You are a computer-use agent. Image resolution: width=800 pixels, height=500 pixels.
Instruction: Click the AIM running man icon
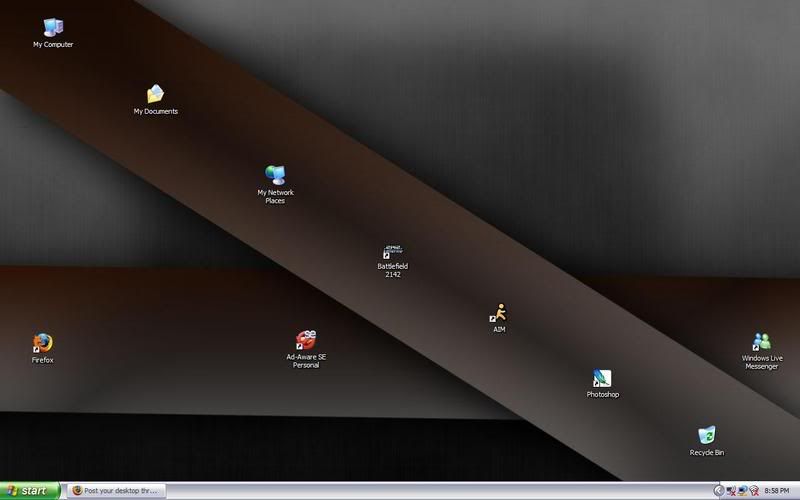pos(499,313)
